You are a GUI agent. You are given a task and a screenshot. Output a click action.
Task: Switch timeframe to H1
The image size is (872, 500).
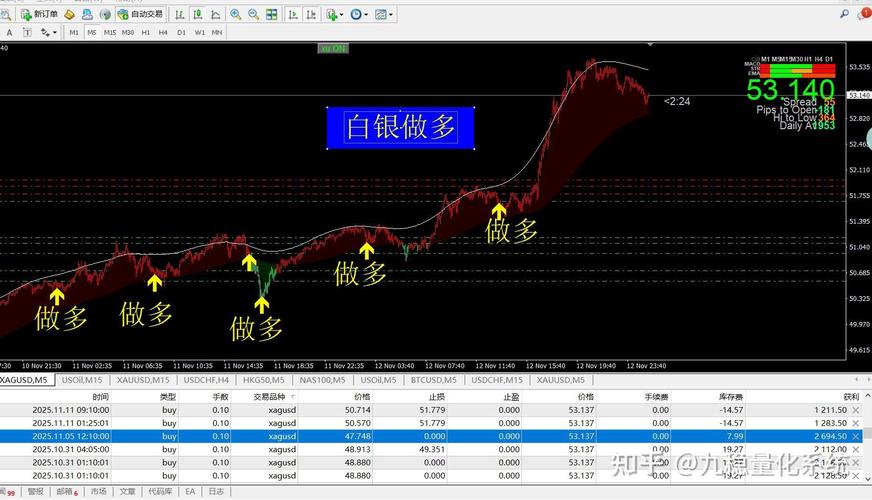tap(146, 33)
